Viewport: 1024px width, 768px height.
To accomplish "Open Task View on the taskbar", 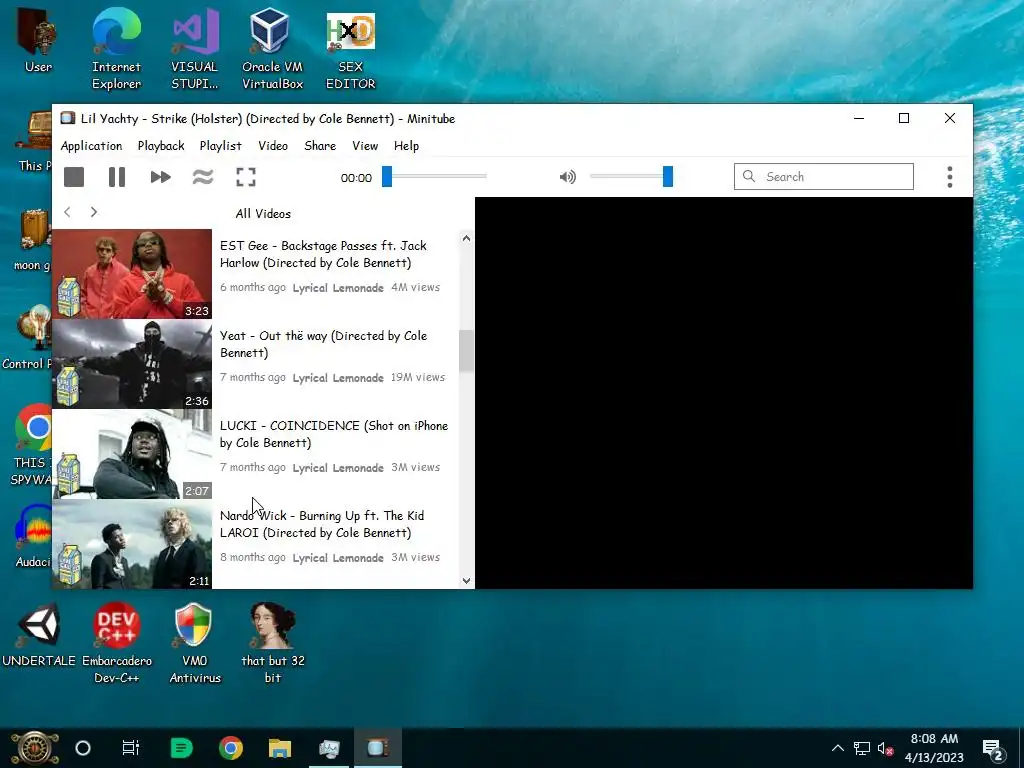I will 131,748.
